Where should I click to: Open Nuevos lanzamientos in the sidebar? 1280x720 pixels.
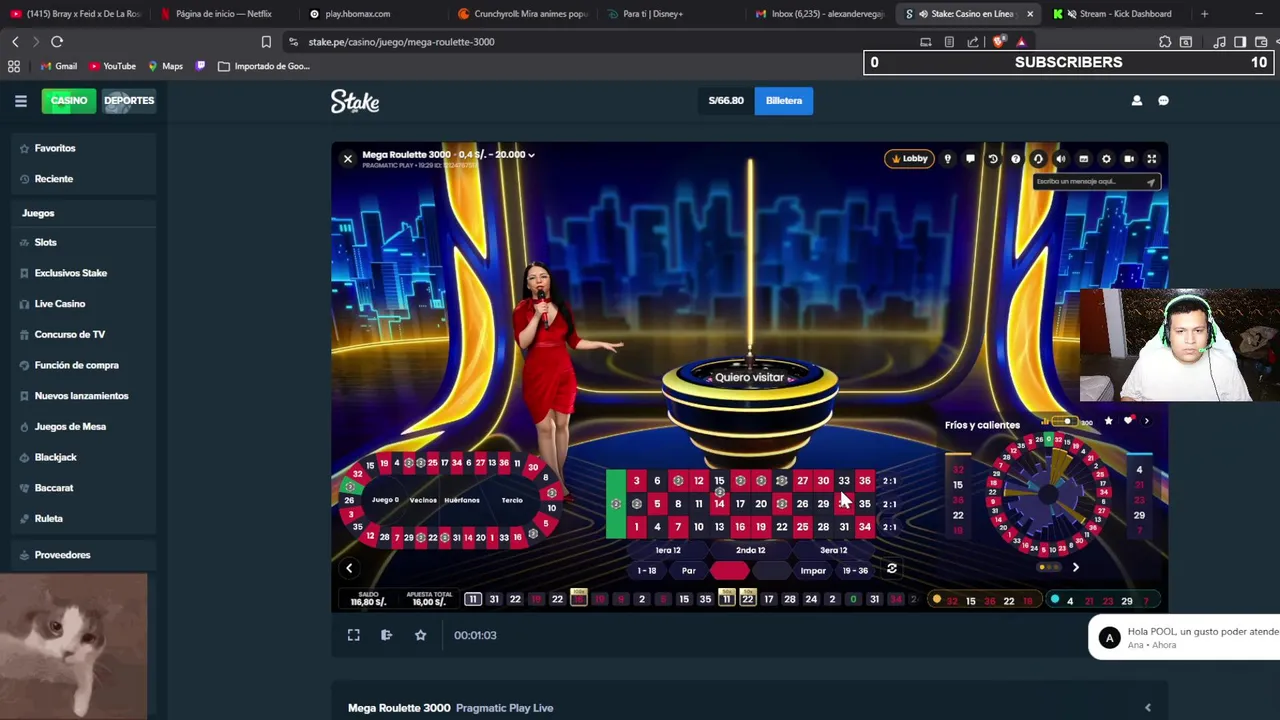[82, 396]
